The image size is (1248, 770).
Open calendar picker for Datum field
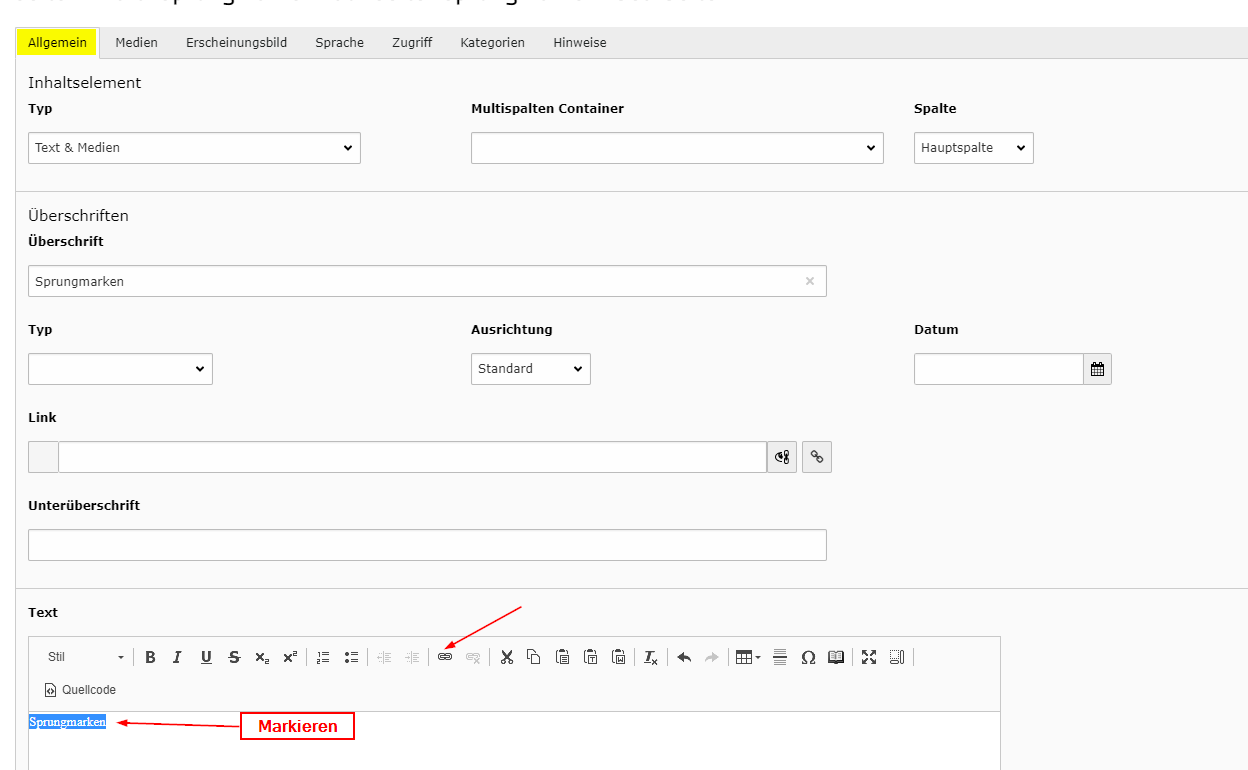point(1097,369)
